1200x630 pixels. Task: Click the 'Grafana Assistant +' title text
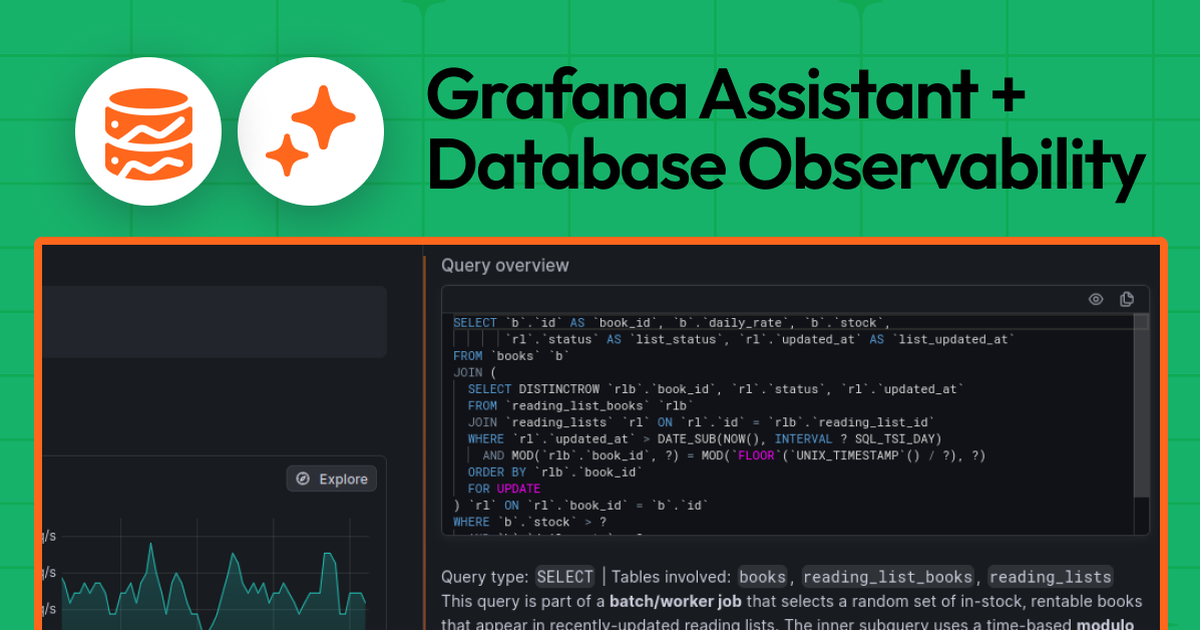[727, 97]
